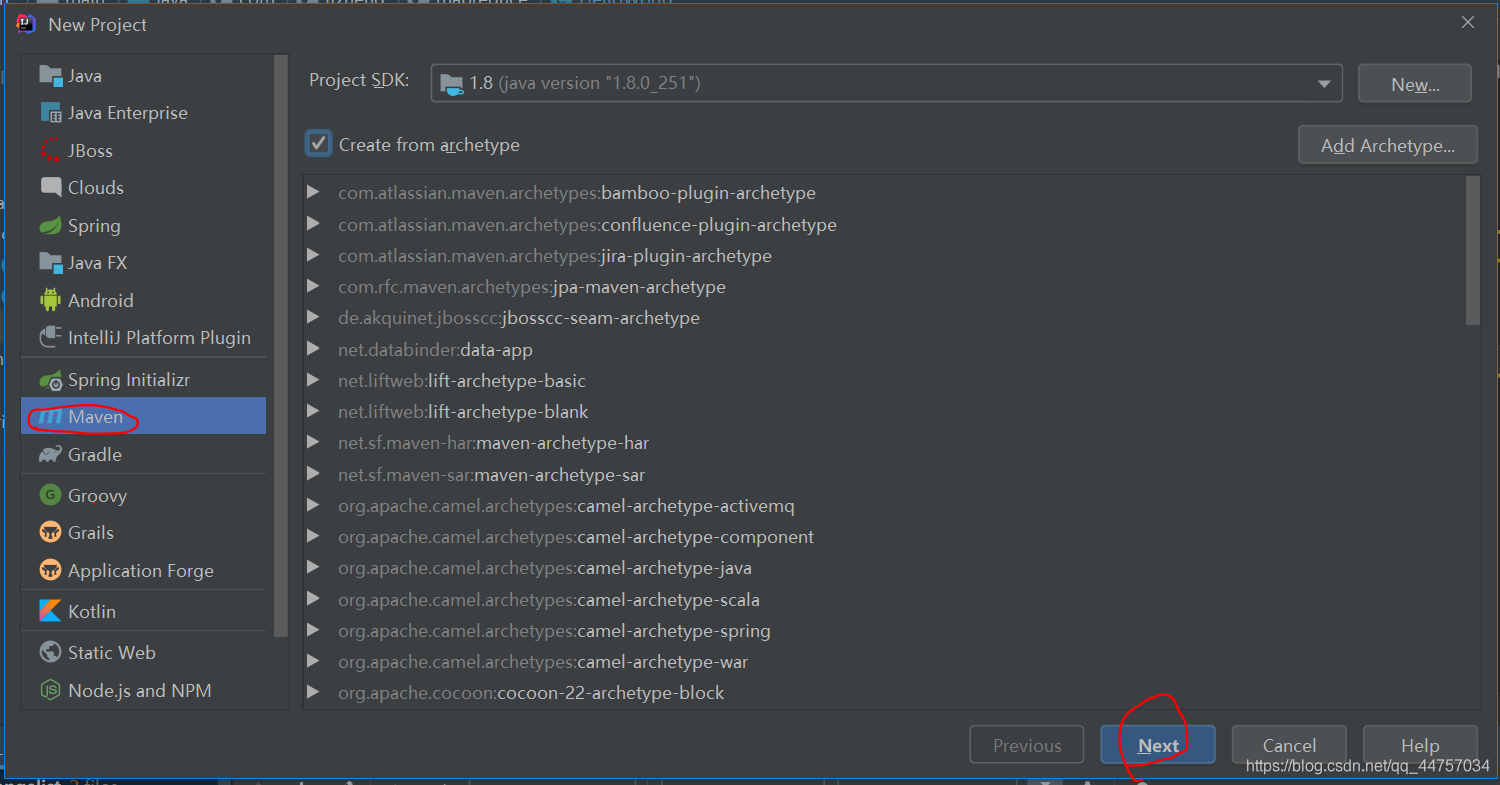Click the project types list scrollbar
Screen dimensions: 1500x785
[x=281, y=345]
